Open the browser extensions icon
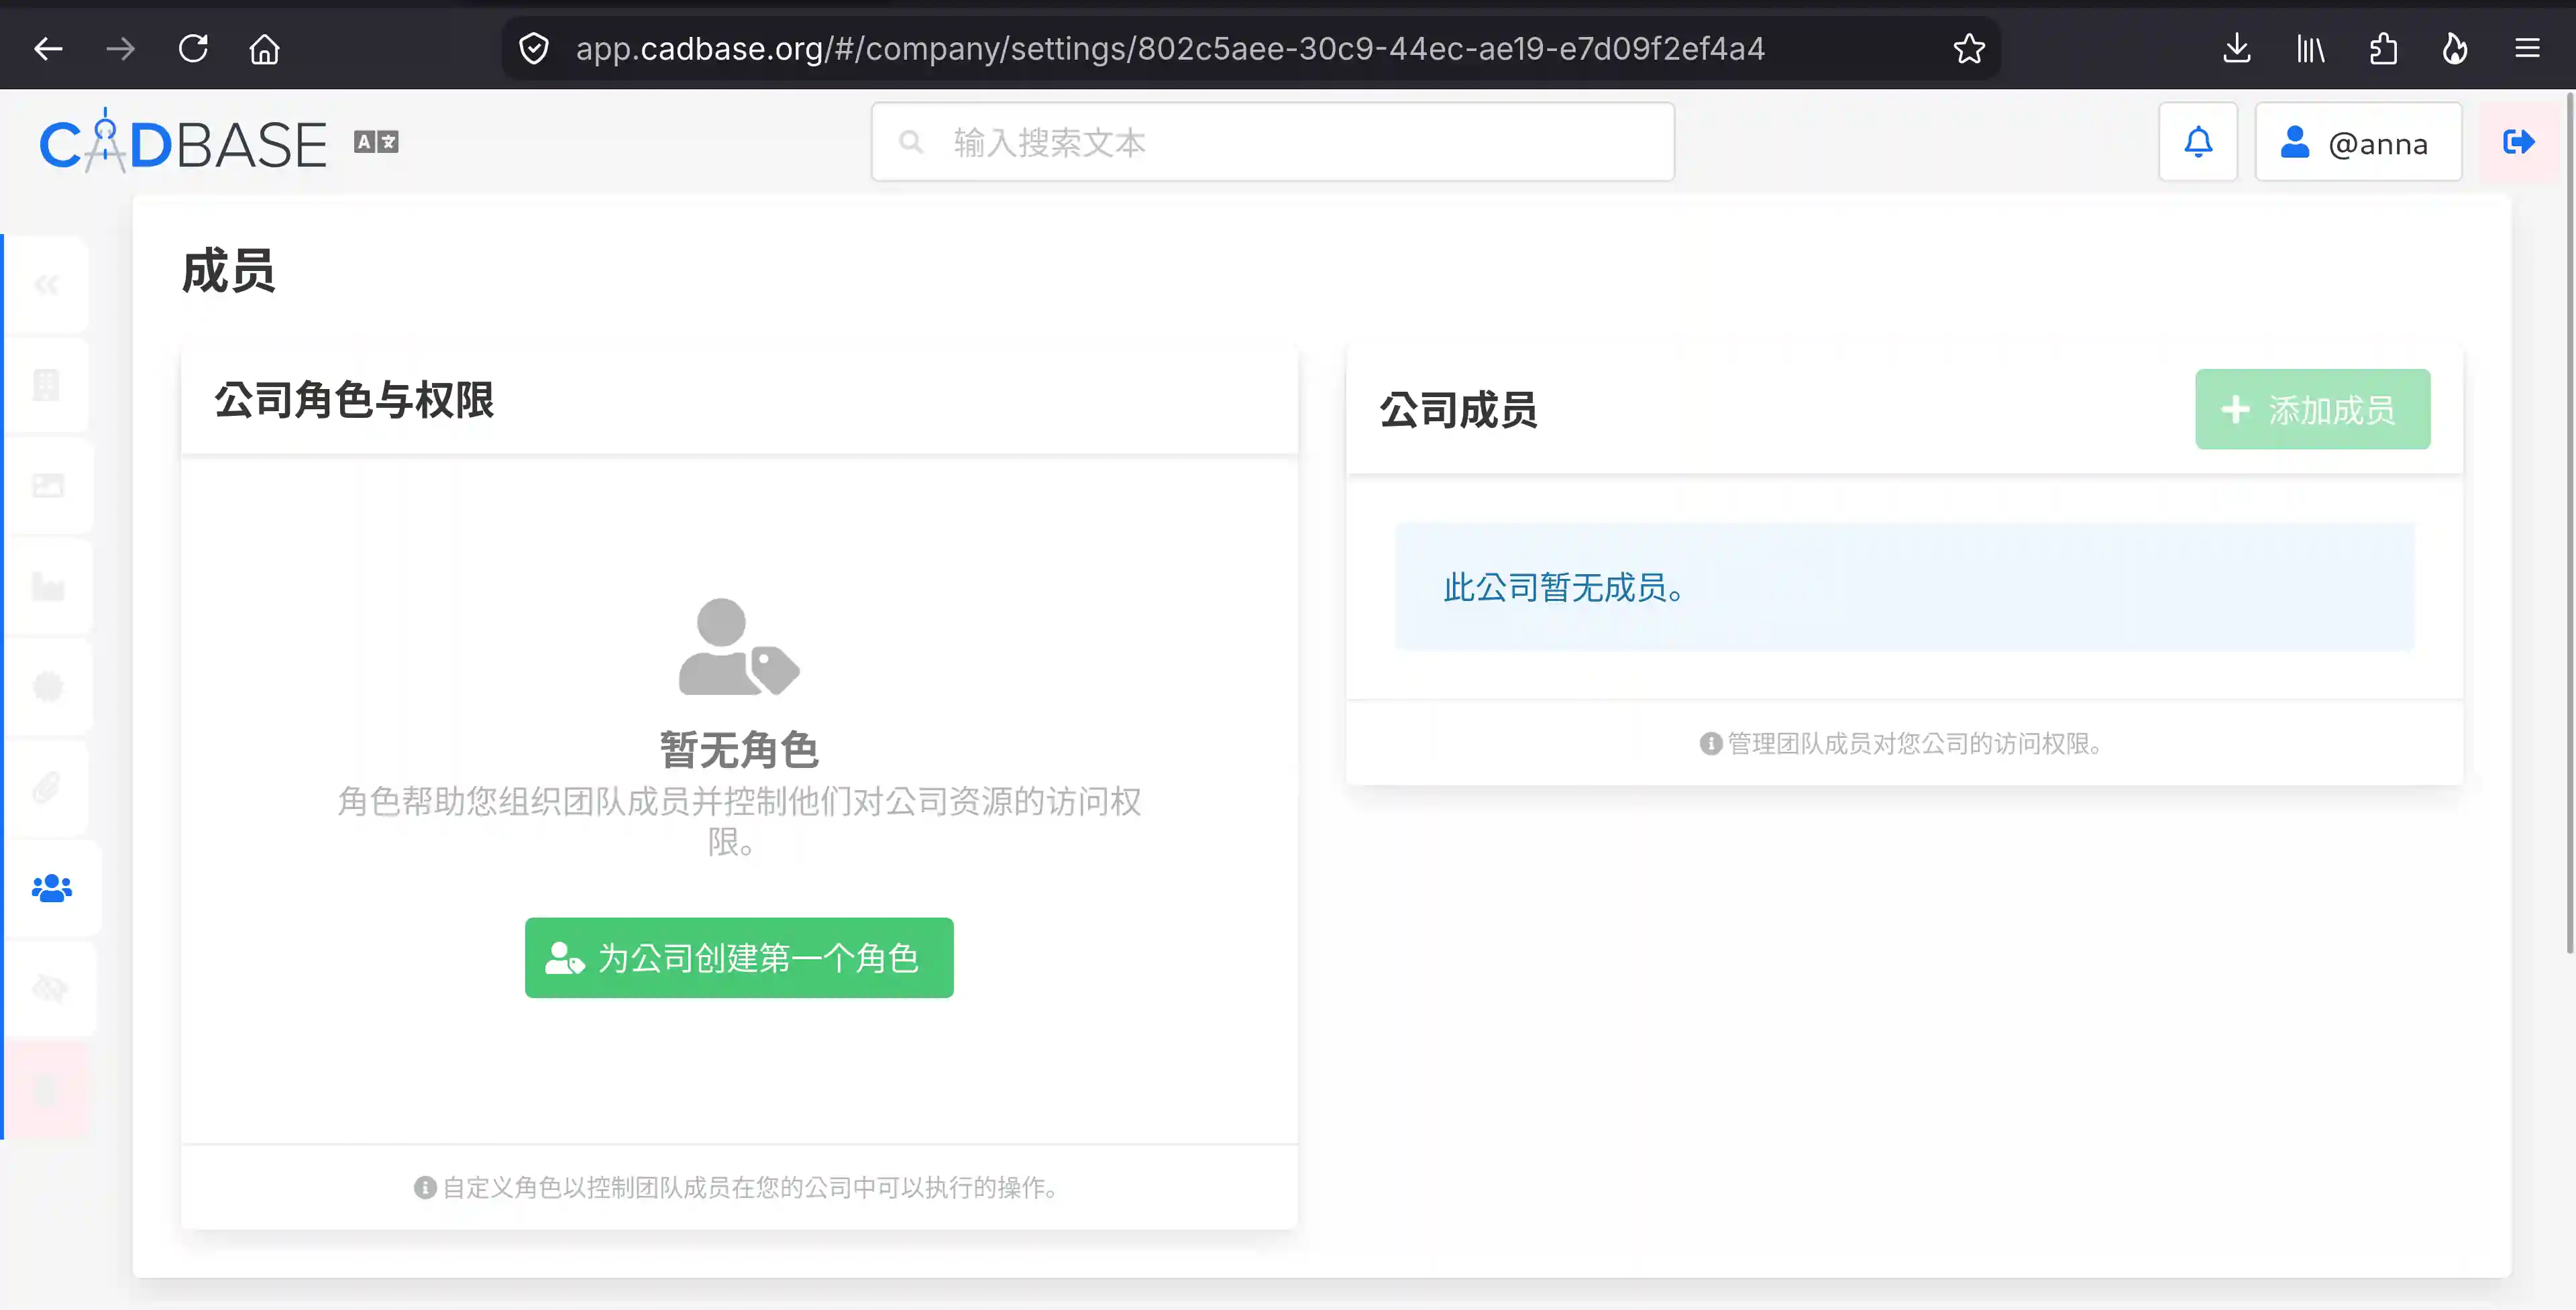2576x1310 pixels. click(x=2383, y=48)
